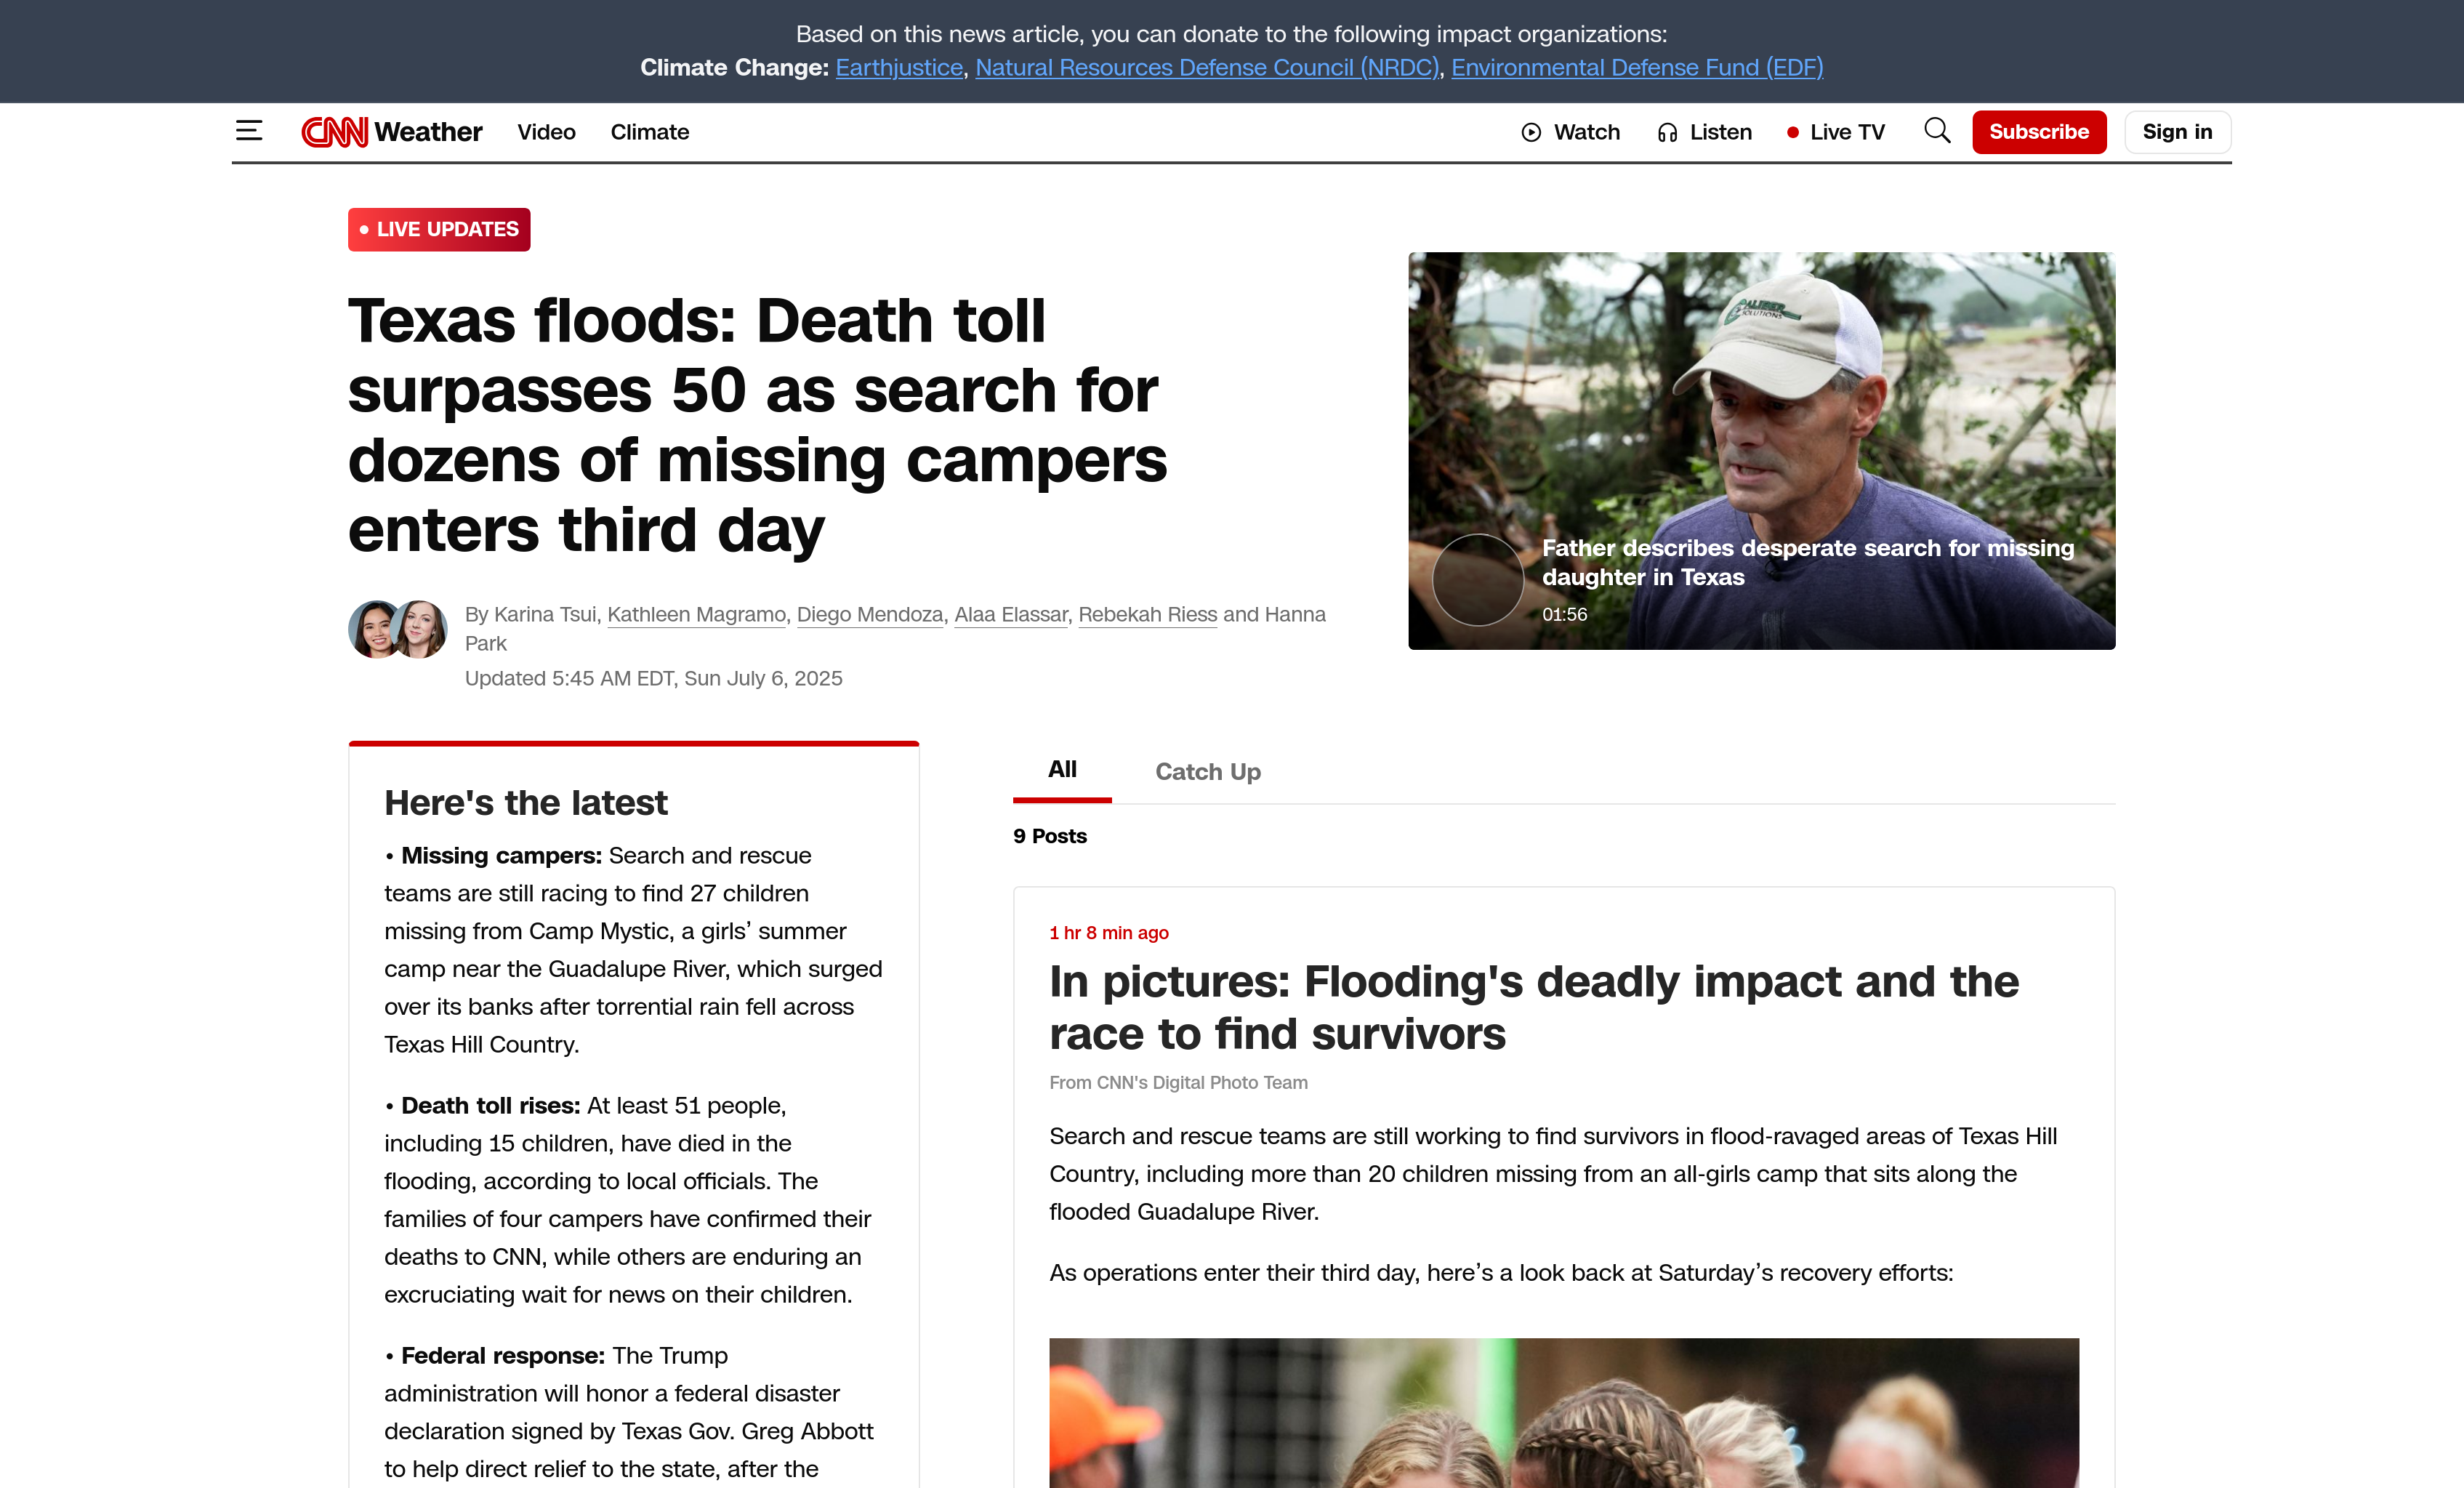Click the CNN logo

[x=335, y=132]
